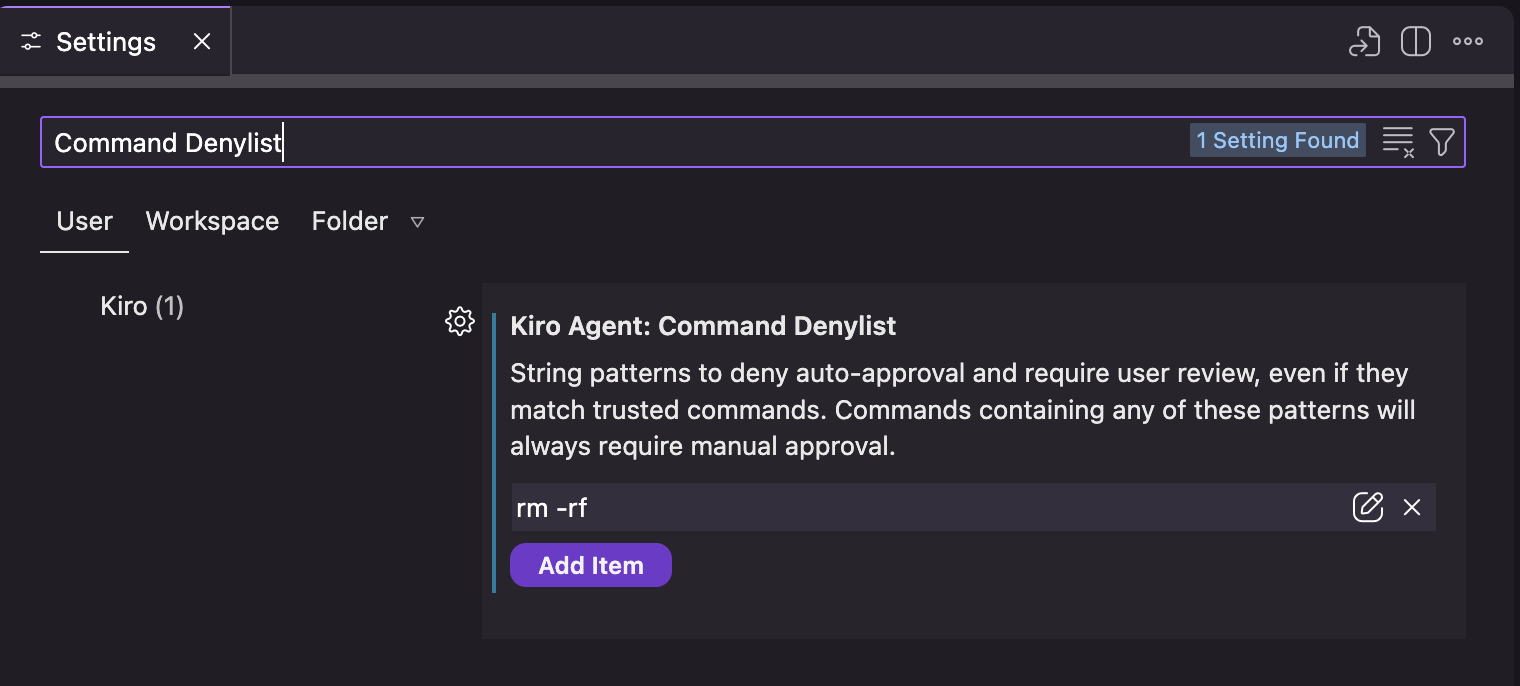Image resolution: width=1520 pixels, height=686 pixels.
Task: Focus the settings search input field
Action: tap(600, 142)
